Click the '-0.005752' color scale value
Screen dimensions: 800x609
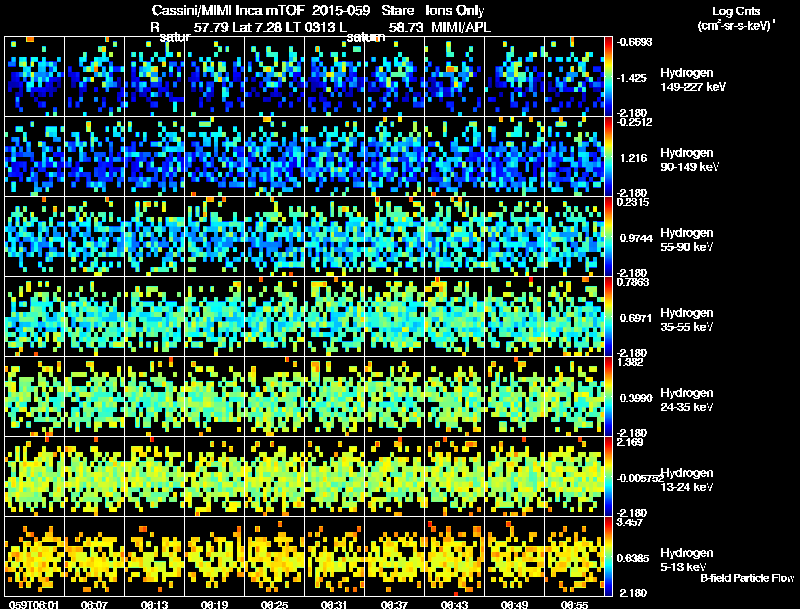(640, 478)
